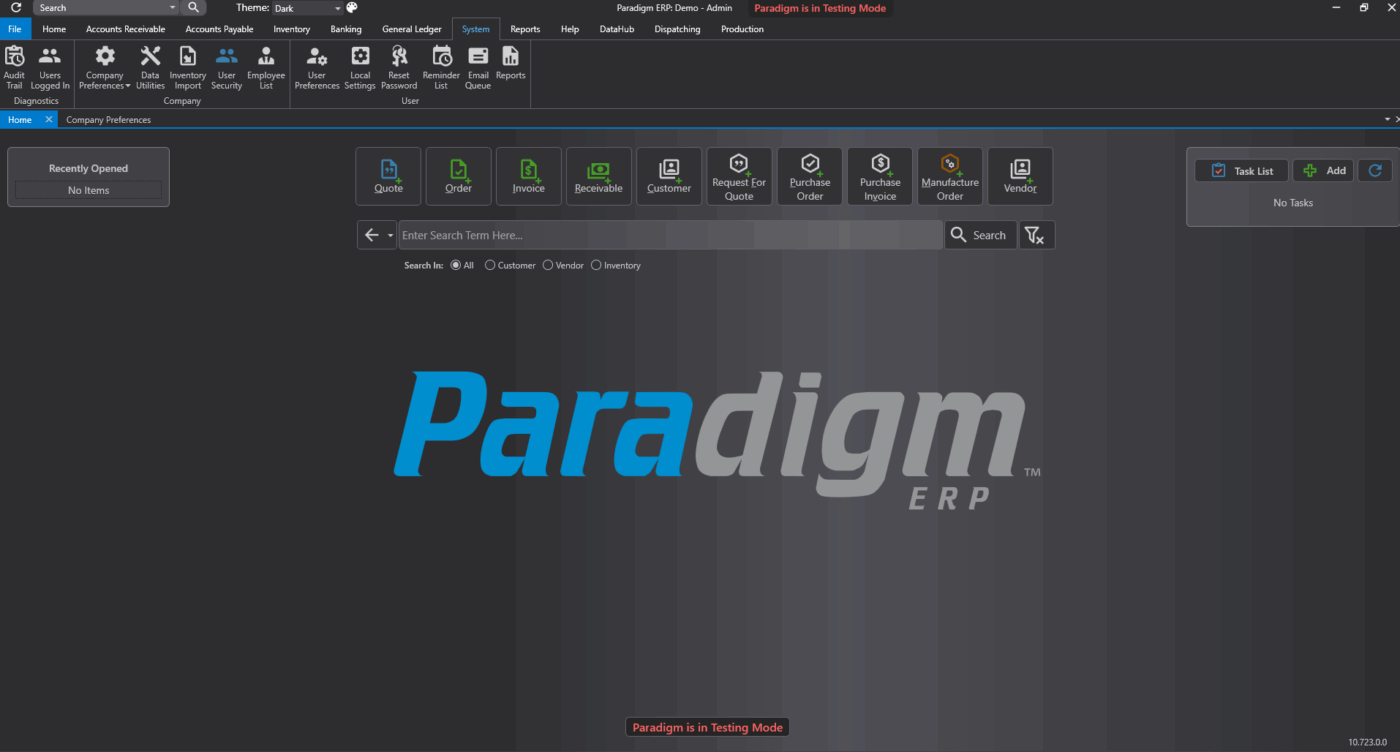The width and height of the screenshot is (1400, 752).
Task: Open the Accounts Receivable ribbon tab
Action: pos(125,29)
